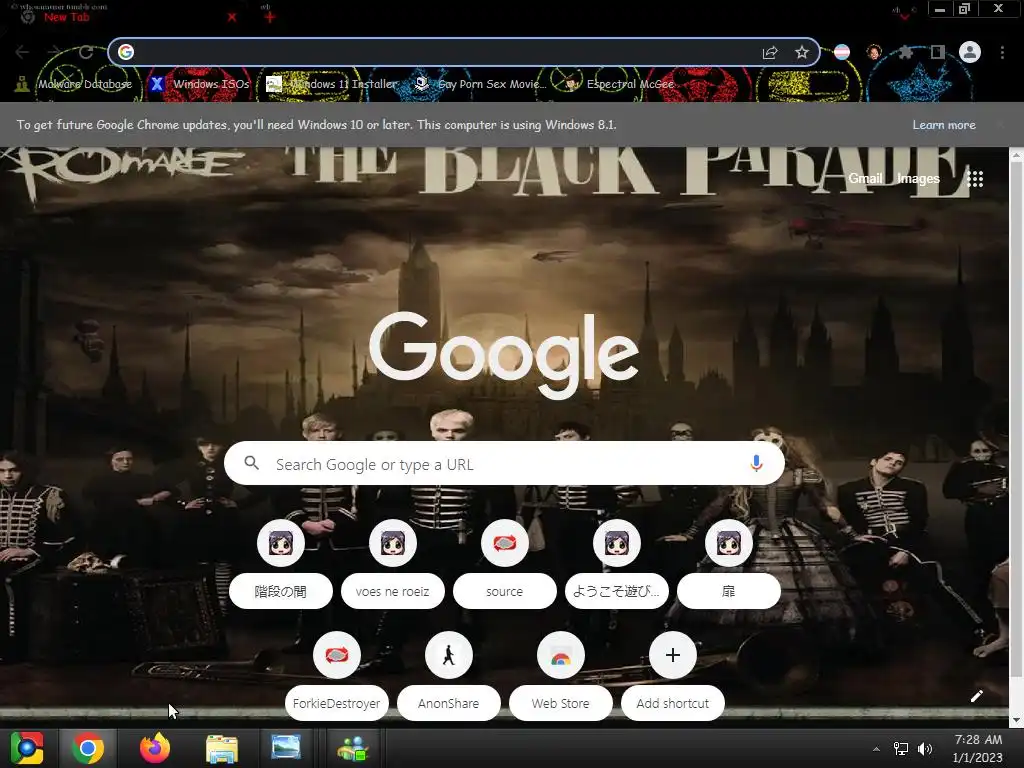Open the voes ne roeiz shortcut

click(392, 566)
